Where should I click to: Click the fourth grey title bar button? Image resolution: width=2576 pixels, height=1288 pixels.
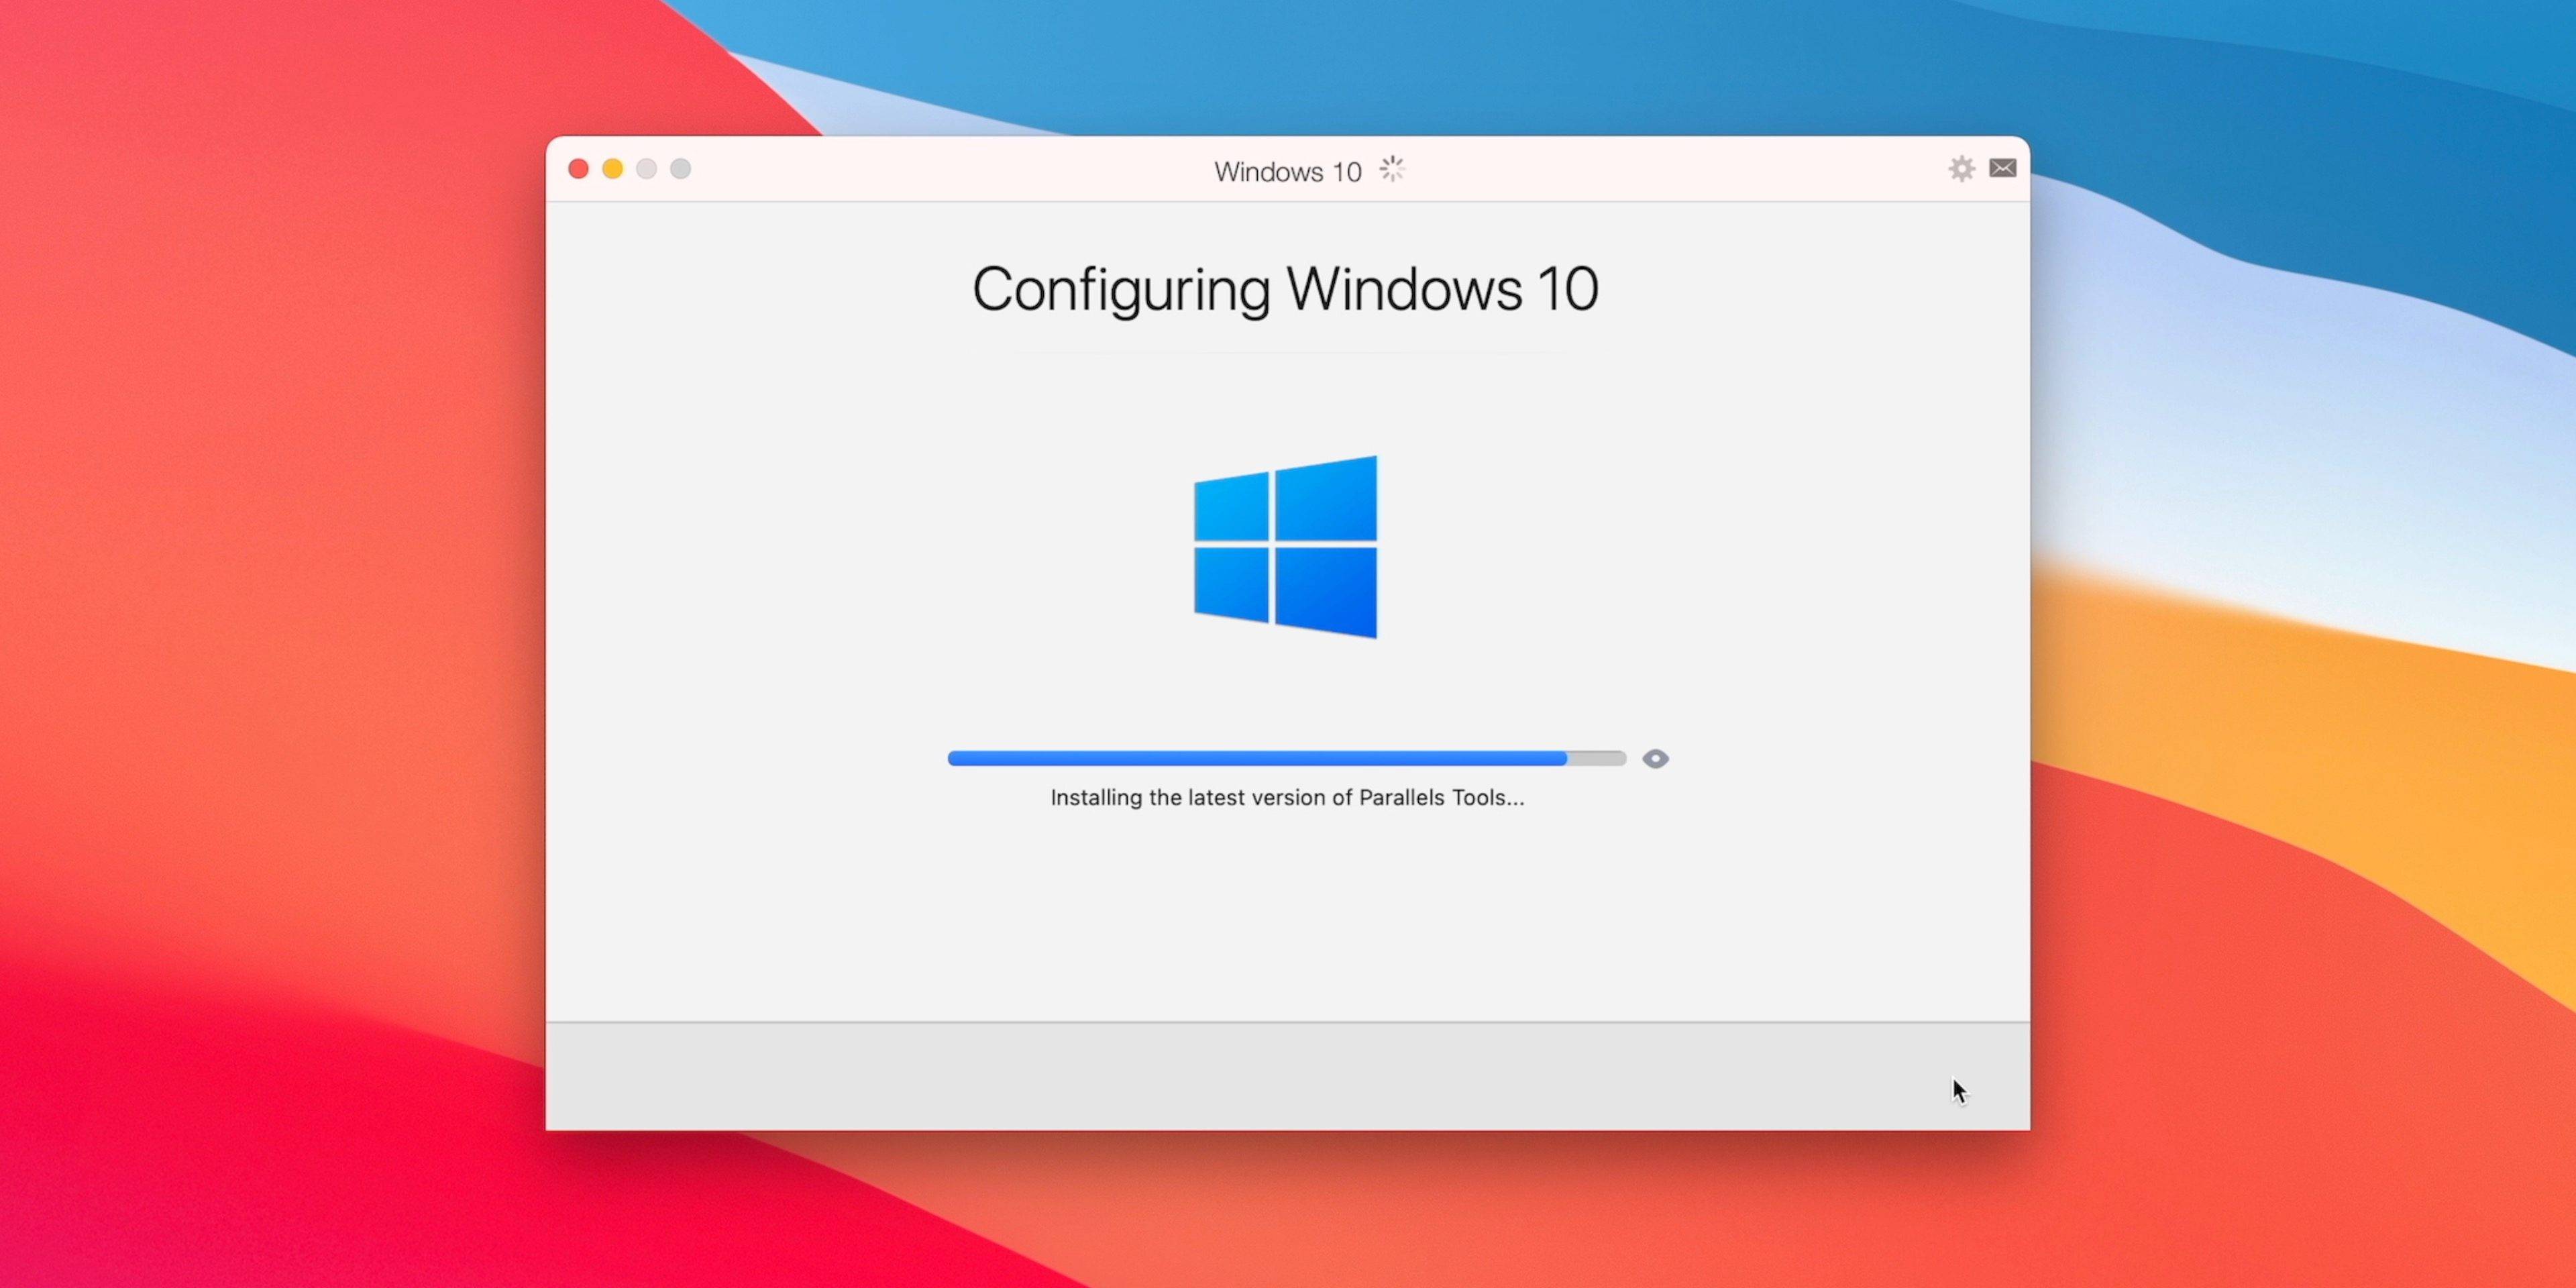(681, 169)
